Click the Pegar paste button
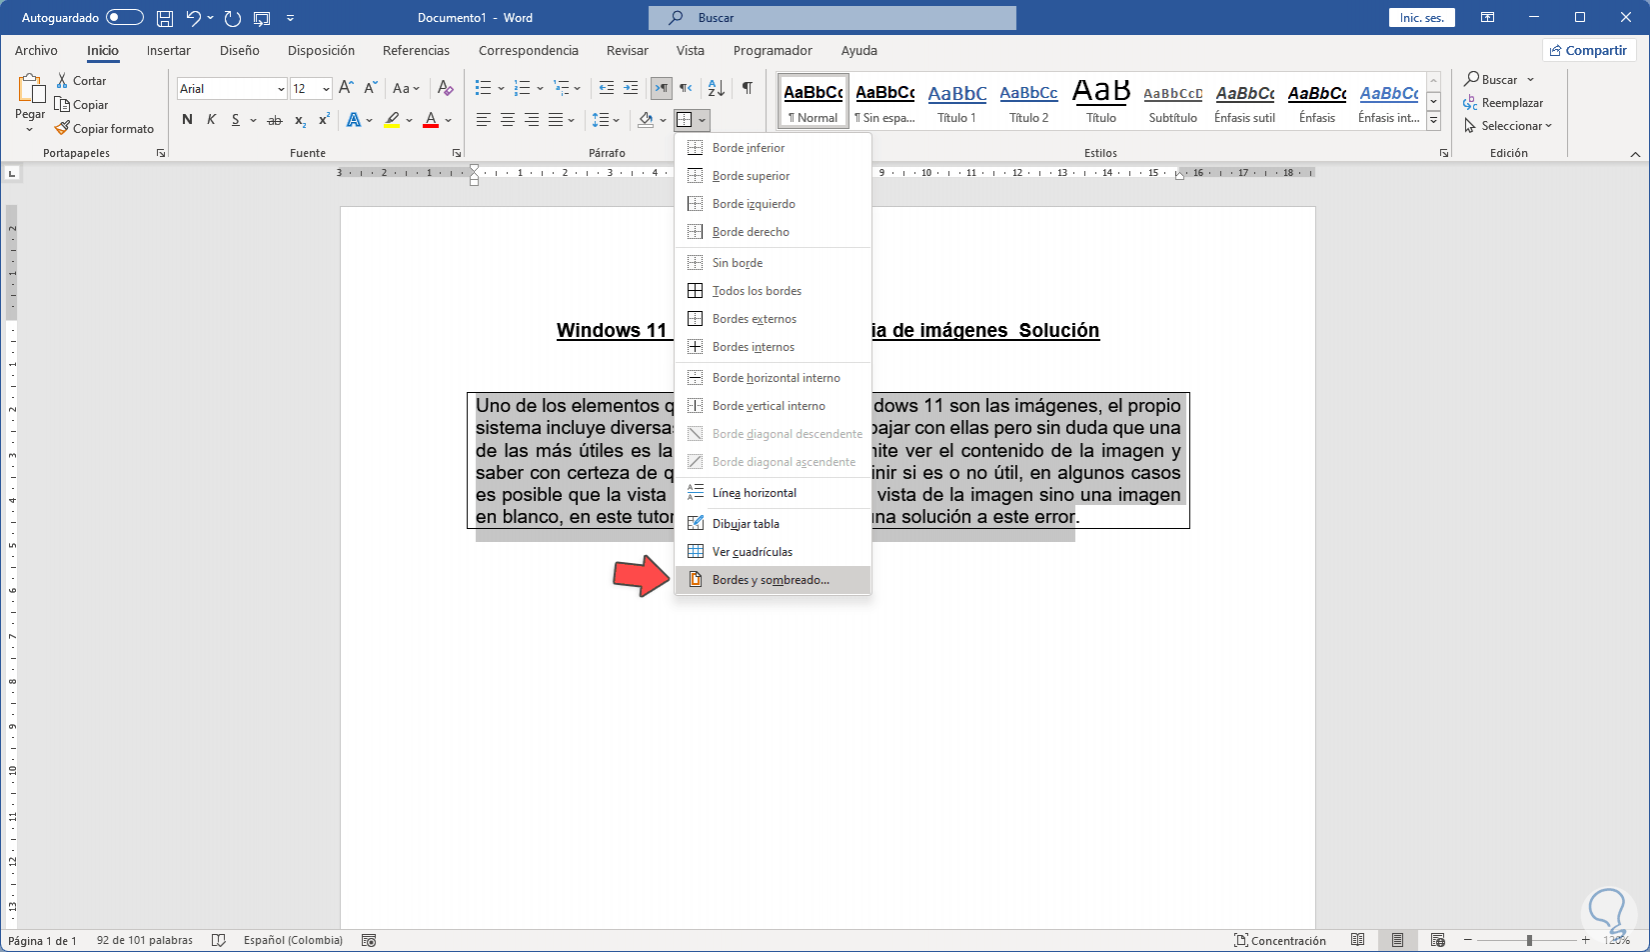The height and width of the screenshot is (952, 1650). (x=30, y=96)
